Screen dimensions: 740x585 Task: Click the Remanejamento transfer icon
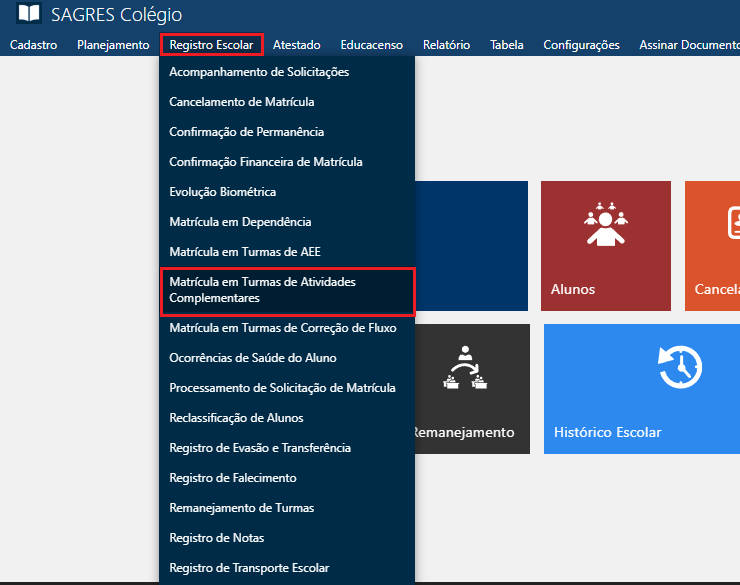pos(464,370)
